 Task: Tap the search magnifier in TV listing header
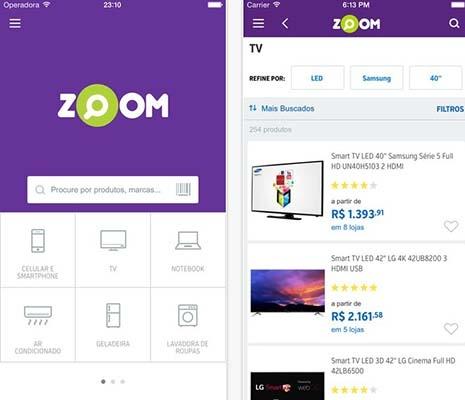(454, 23)
